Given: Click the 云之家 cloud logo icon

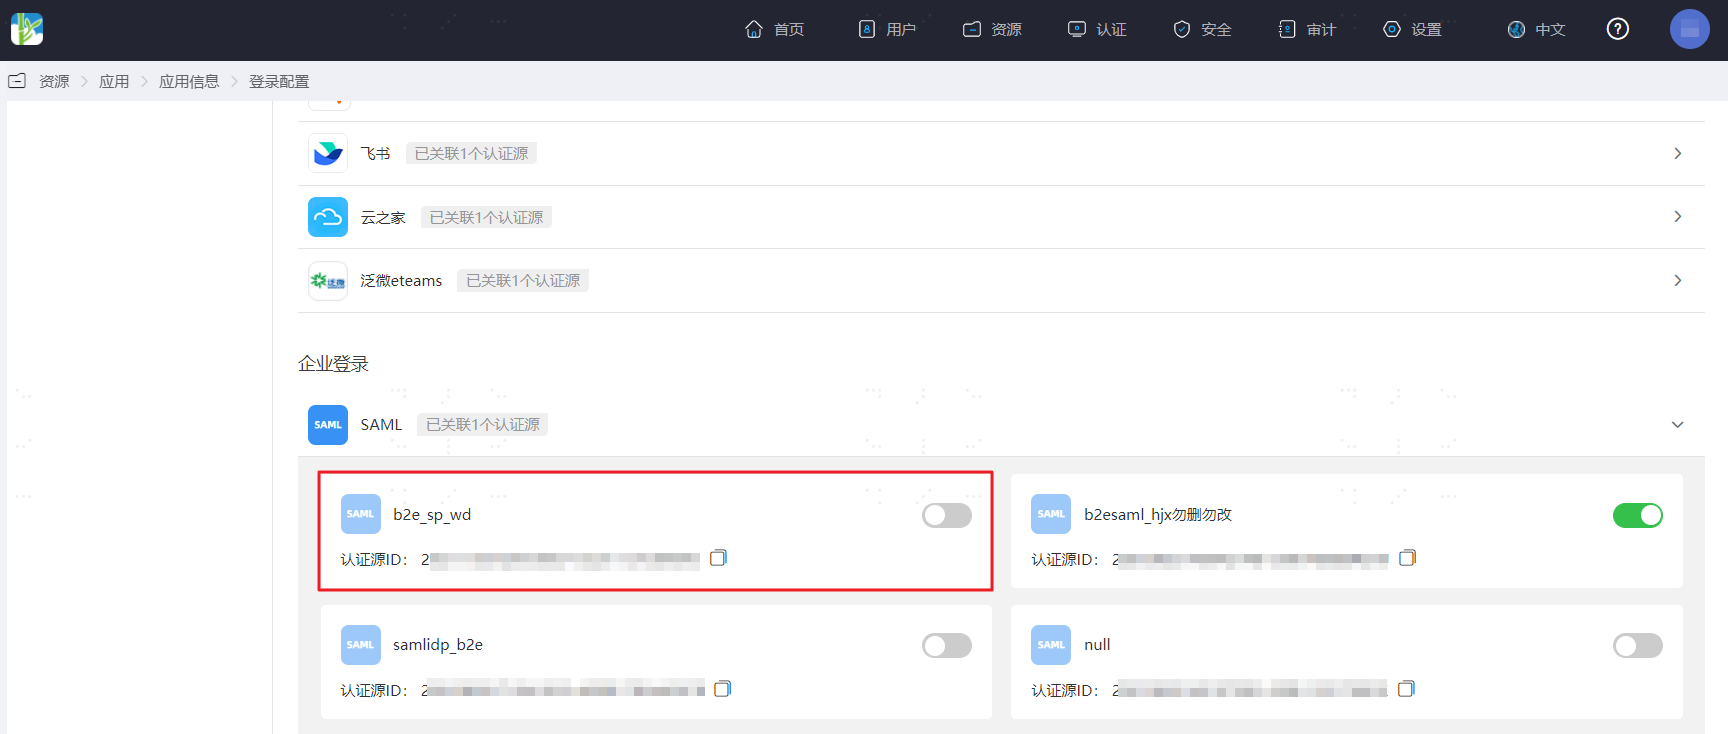Looking at the screenshot, I should 328,217.
